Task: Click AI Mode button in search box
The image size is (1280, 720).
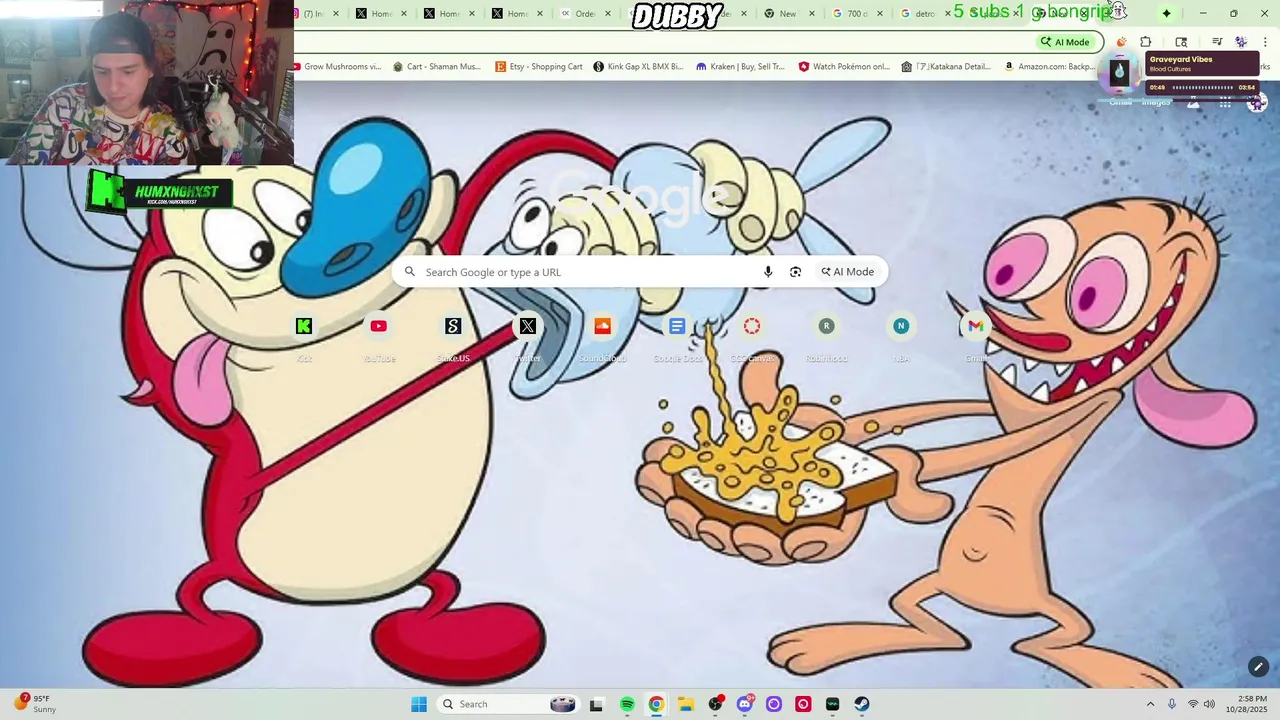Action: click(847, 272)
